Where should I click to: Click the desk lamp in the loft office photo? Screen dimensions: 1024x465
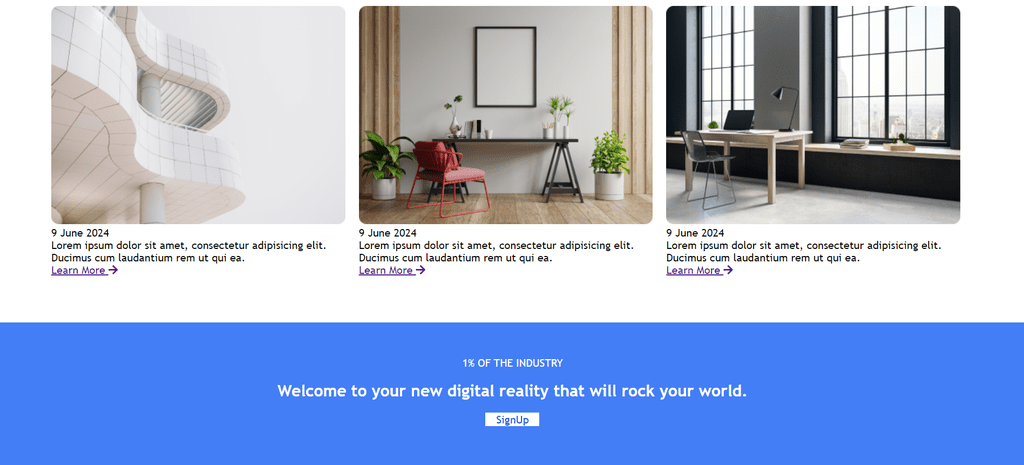[x=786, y=108]
